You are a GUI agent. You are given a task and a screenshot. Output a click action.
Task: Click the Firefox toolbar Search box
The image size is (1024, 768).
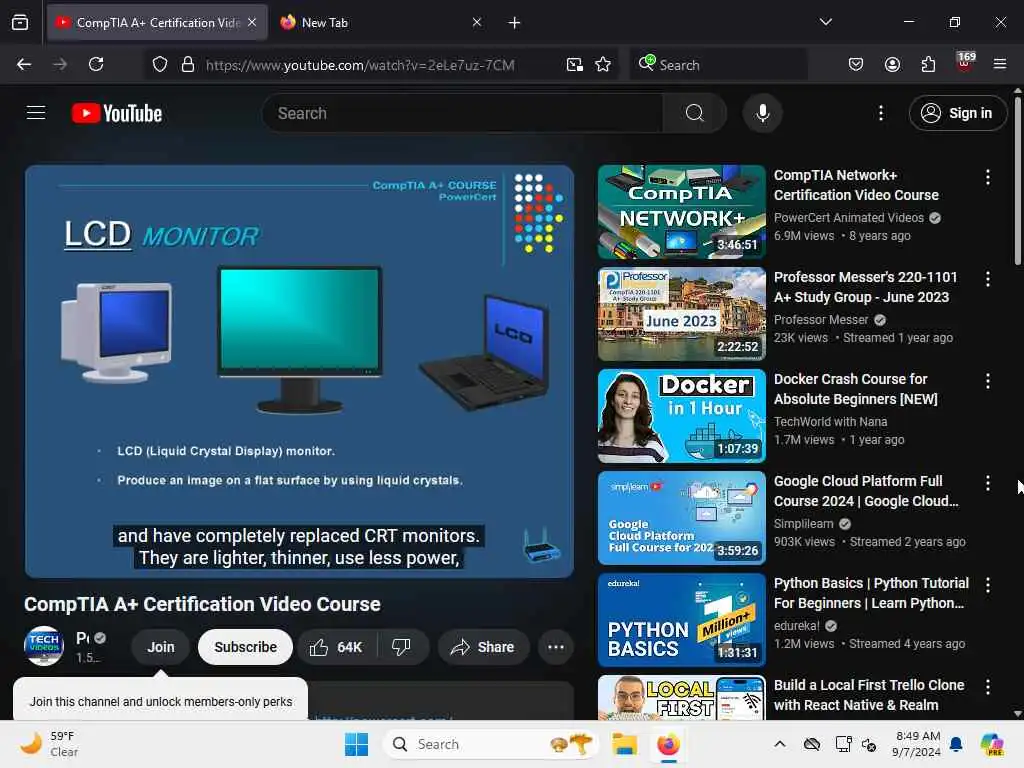pyautogui.click(x=718, y=65)
